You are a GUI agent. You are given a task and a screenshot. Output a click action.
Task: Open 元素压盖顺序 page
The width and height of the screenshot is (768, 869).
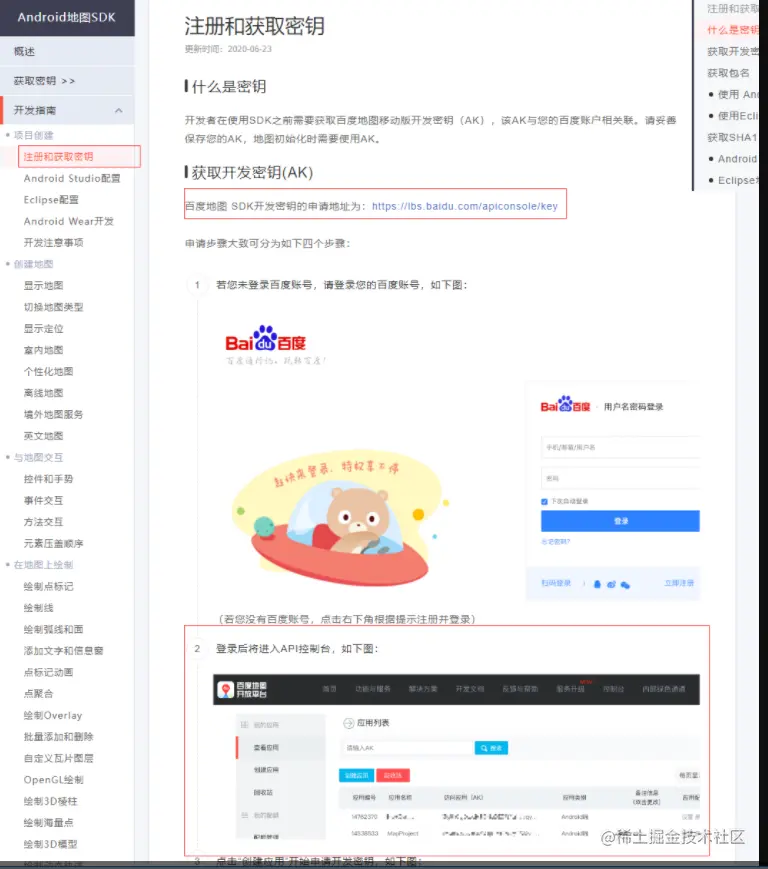point(53,544)
